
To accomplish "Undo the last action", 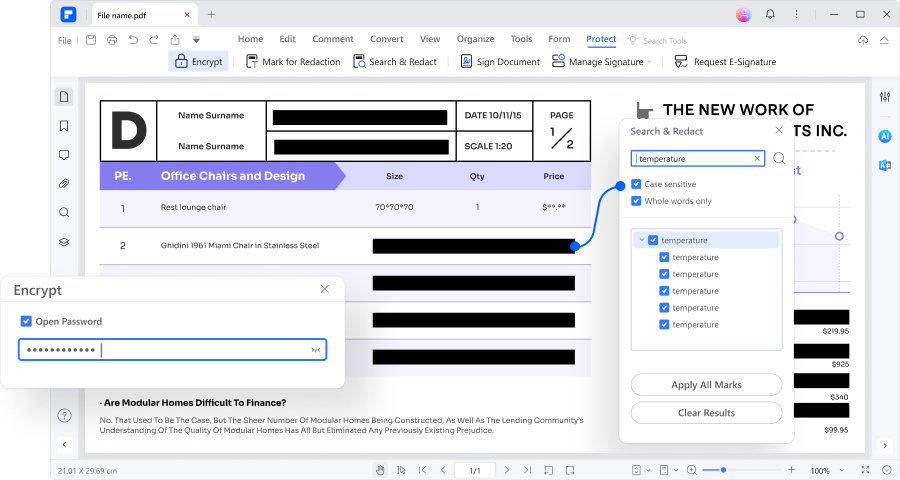I will (133, 40).
